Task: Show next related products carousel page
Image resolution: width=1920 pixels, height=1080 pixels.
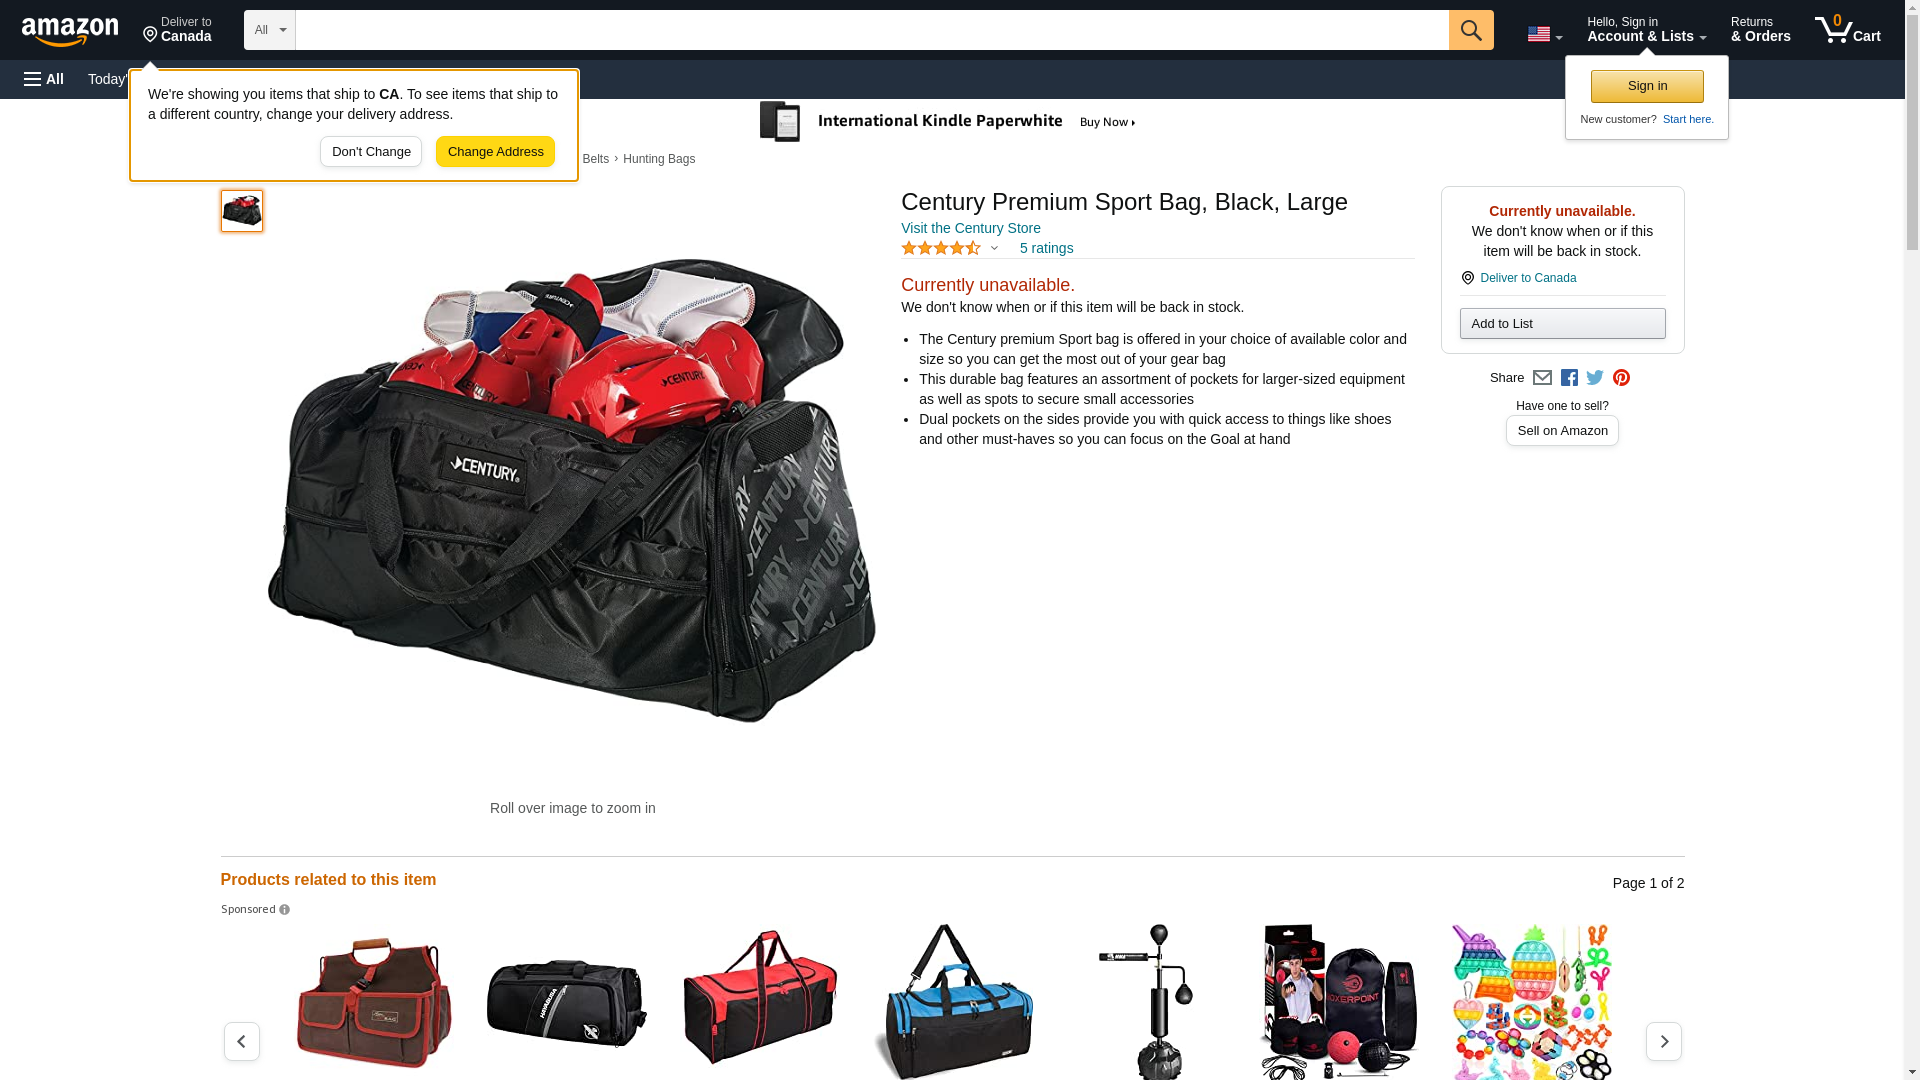Action: click(1663, 1041)
